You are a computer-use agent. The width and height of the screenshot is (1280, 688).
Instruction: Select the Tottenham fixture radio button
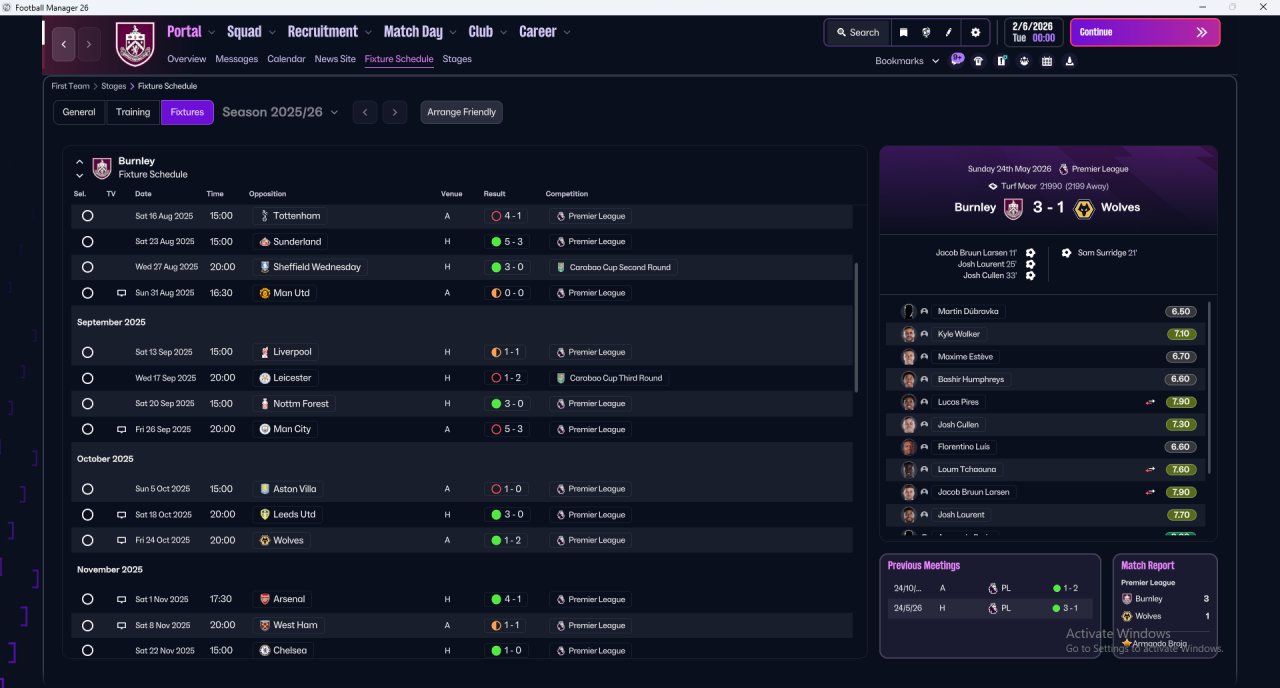point(87,216)
